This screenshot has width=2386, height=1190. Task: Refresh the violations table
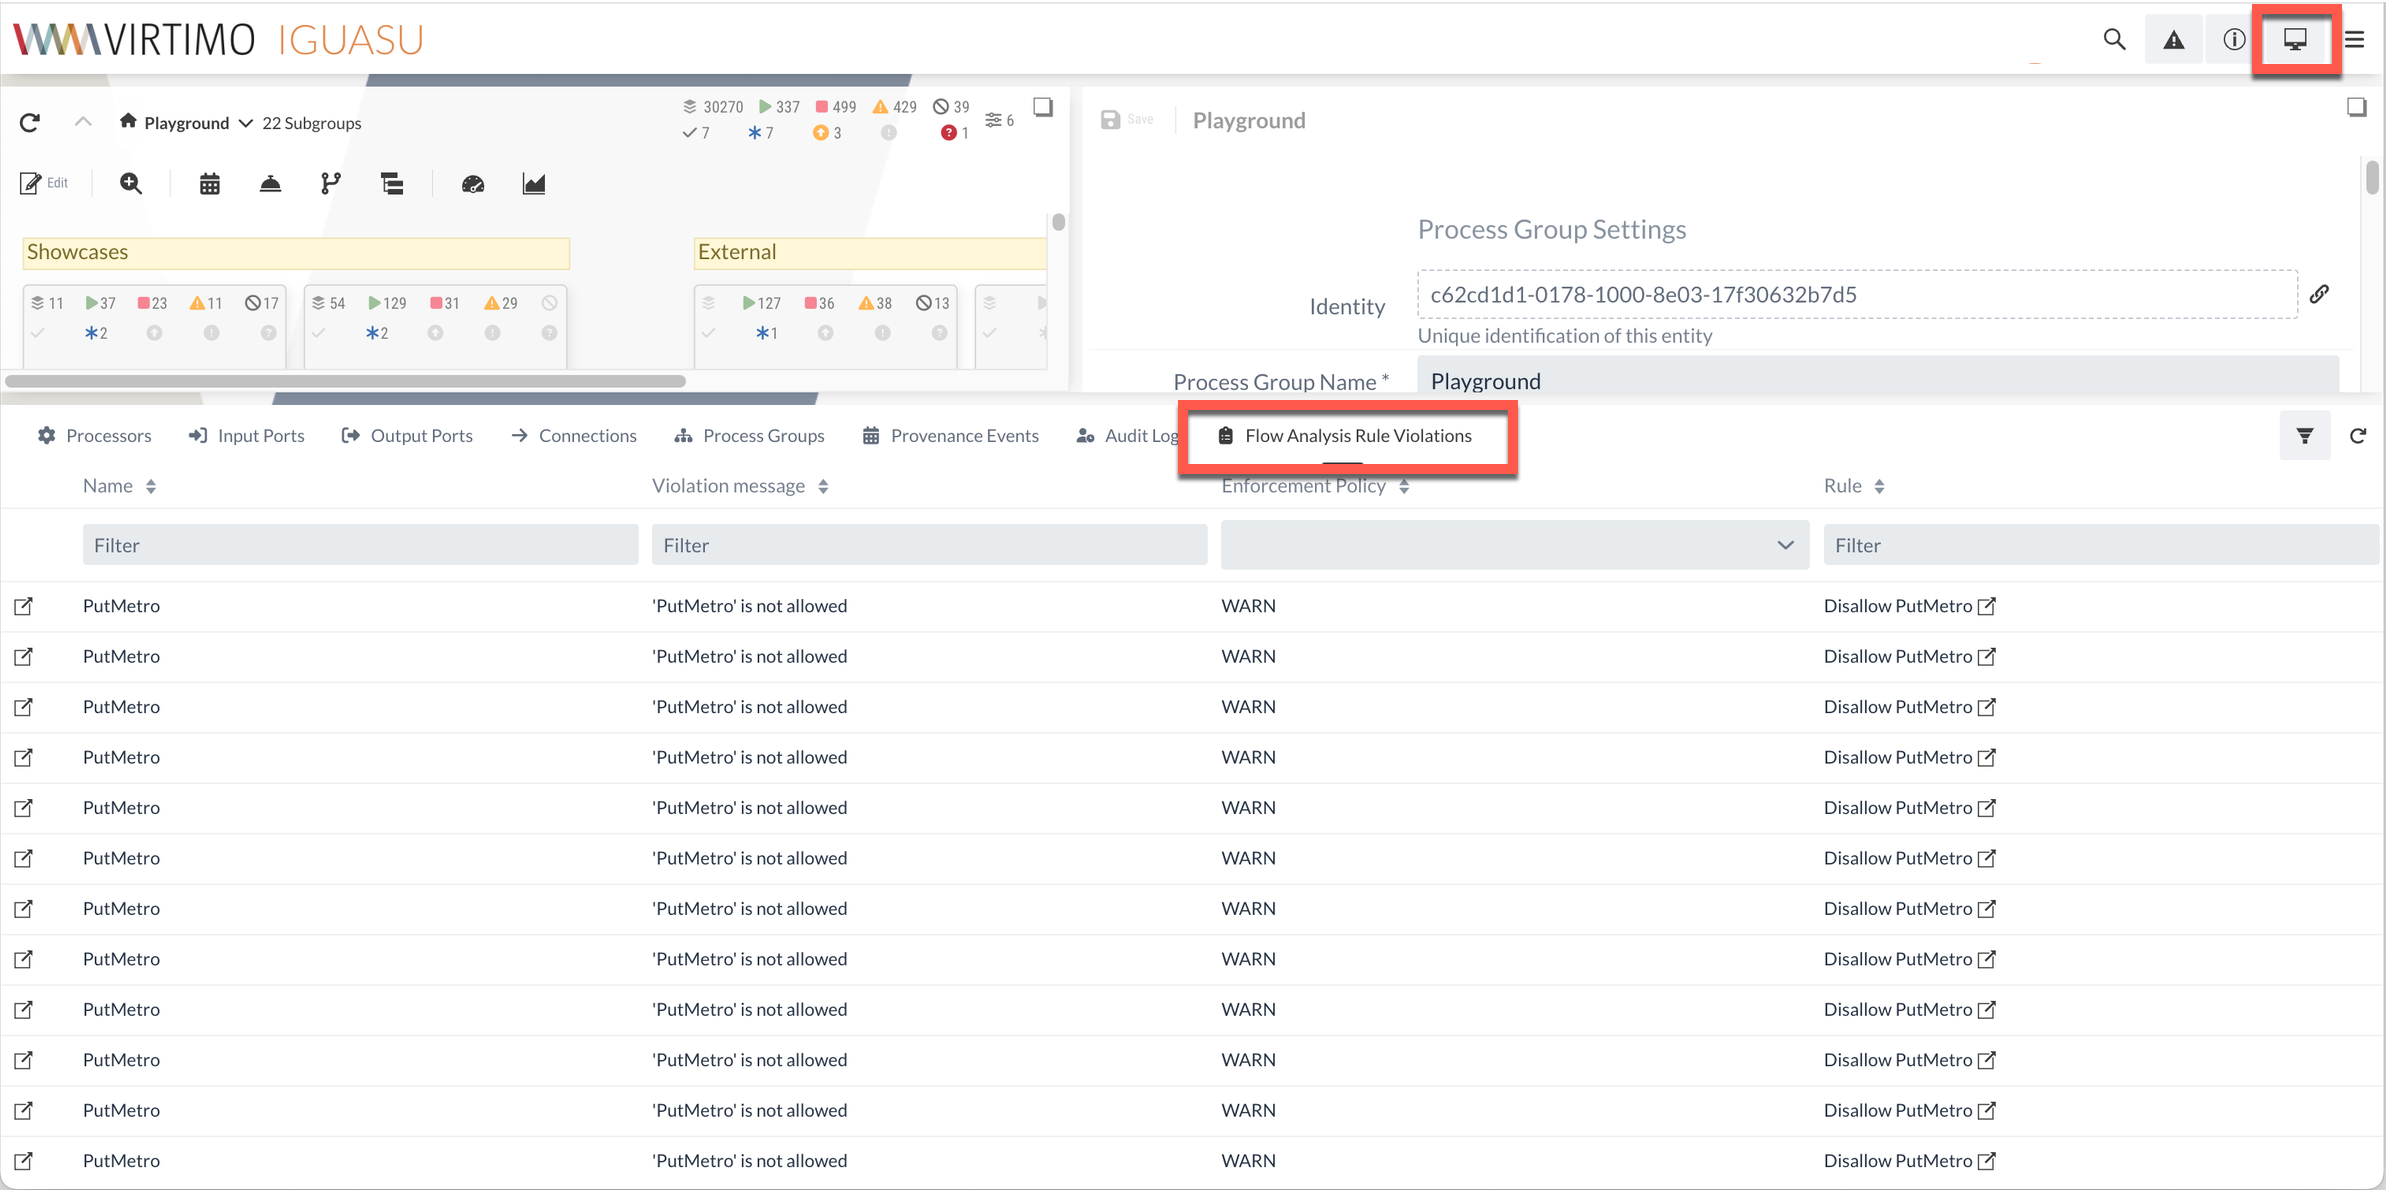click(2357, 436)
